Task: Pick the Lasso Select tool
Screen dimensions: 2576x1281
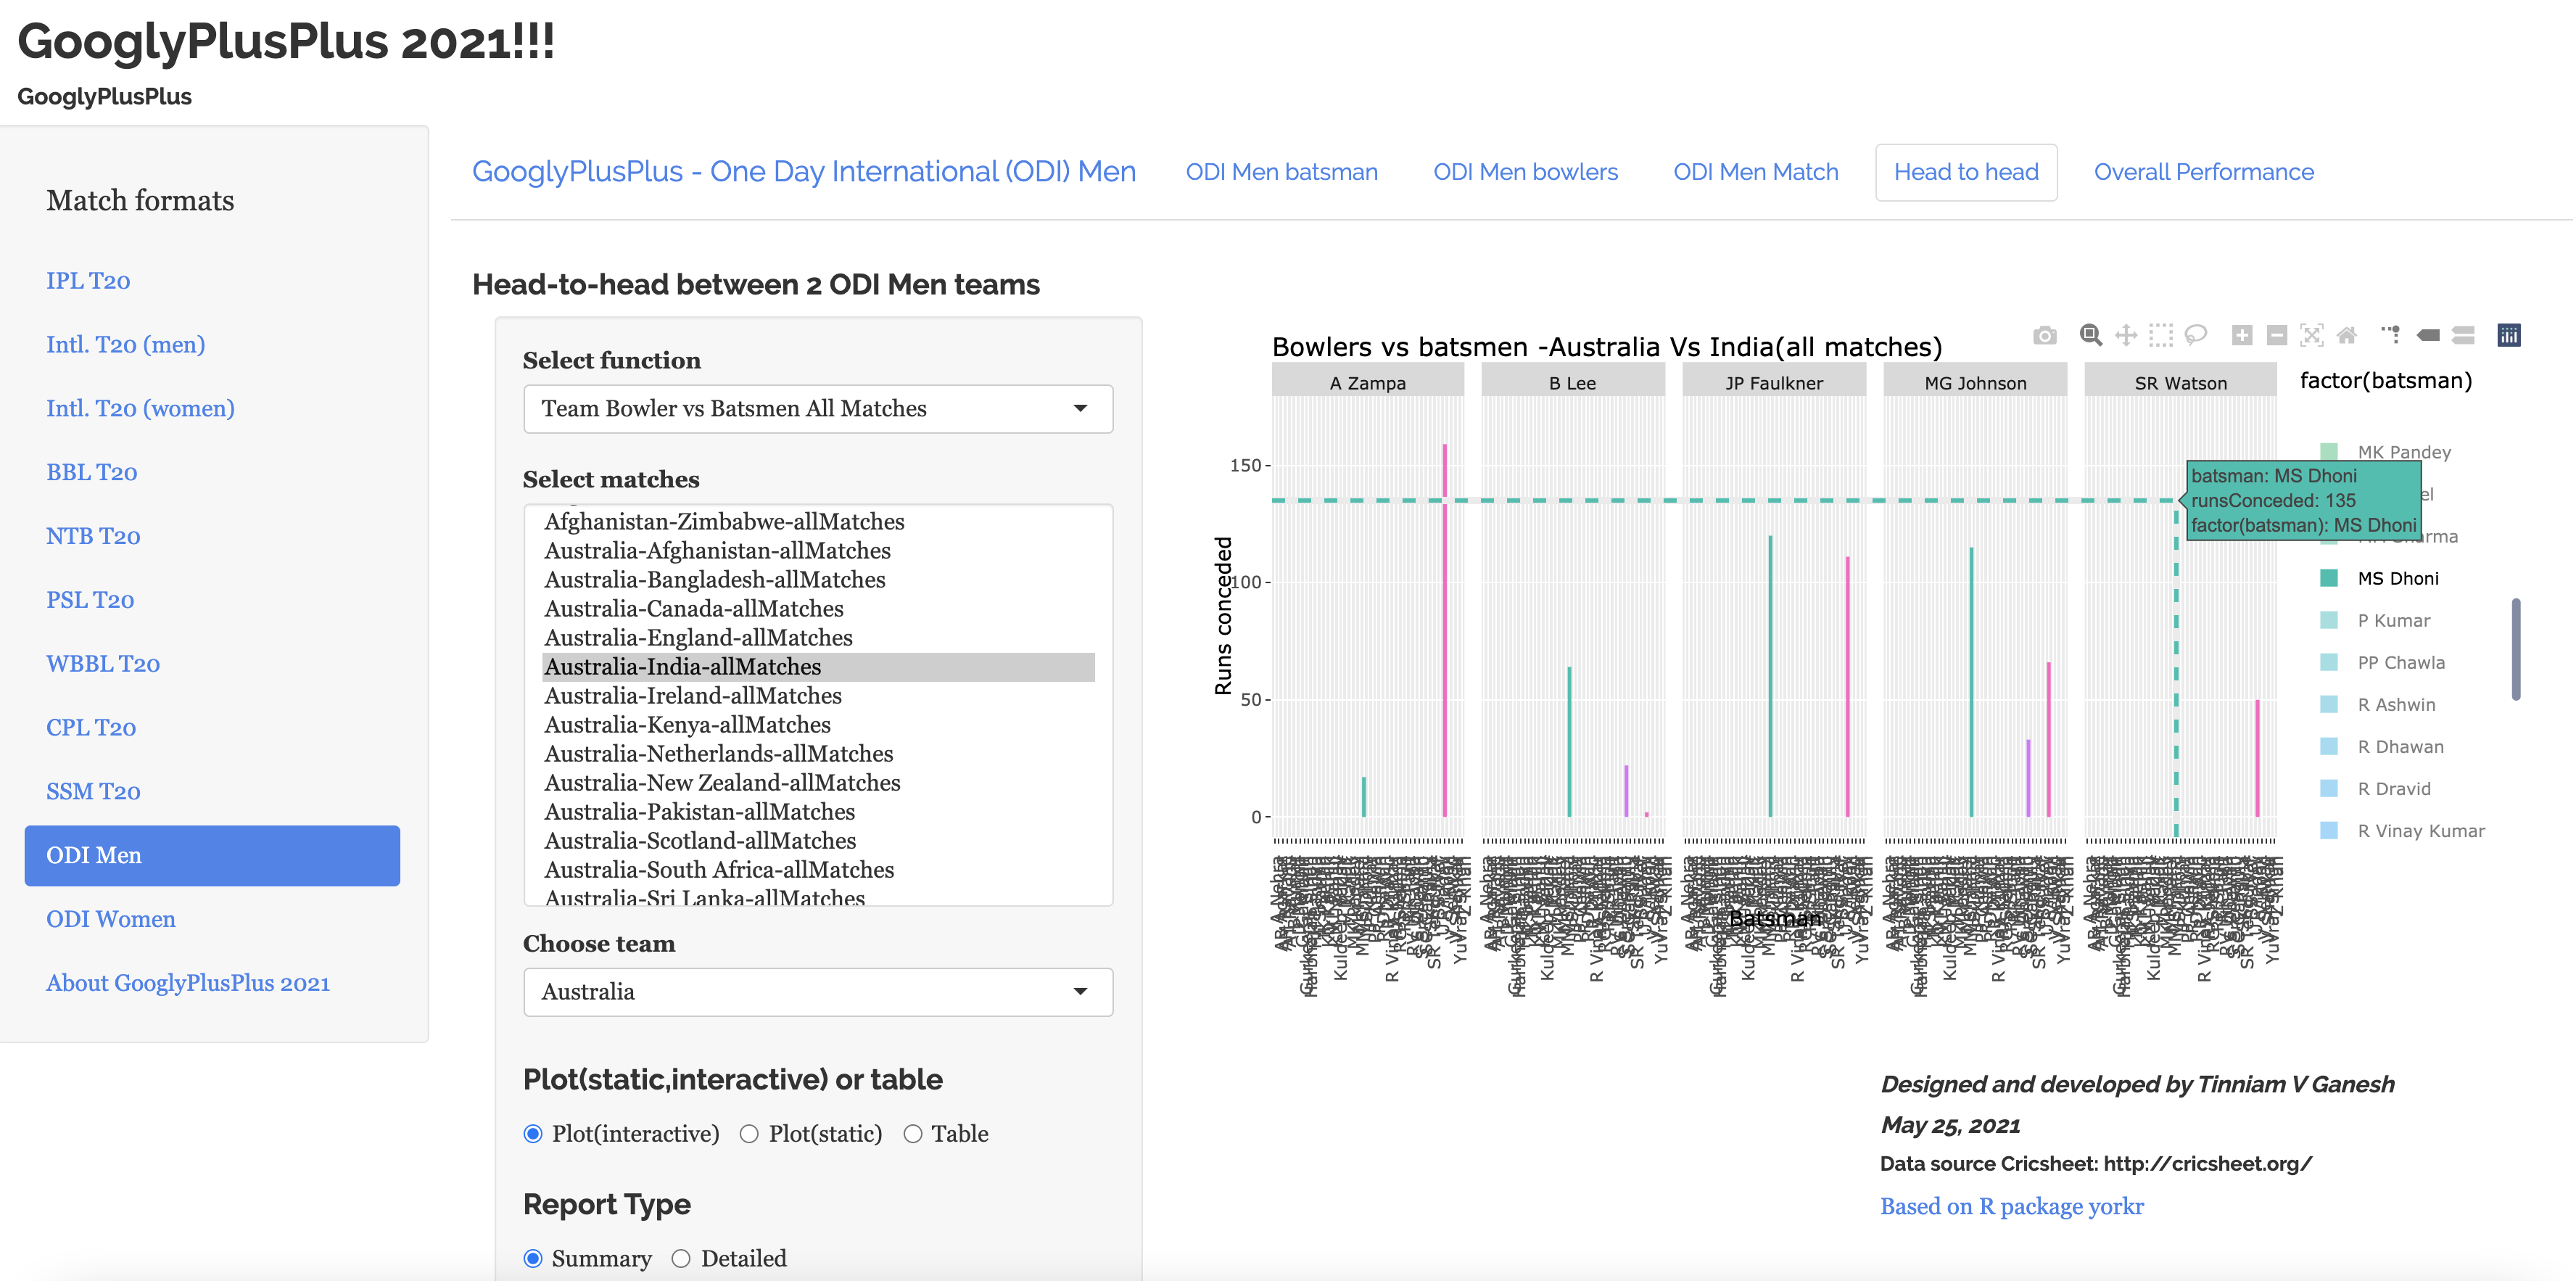Action: [x=2196, y=335]
